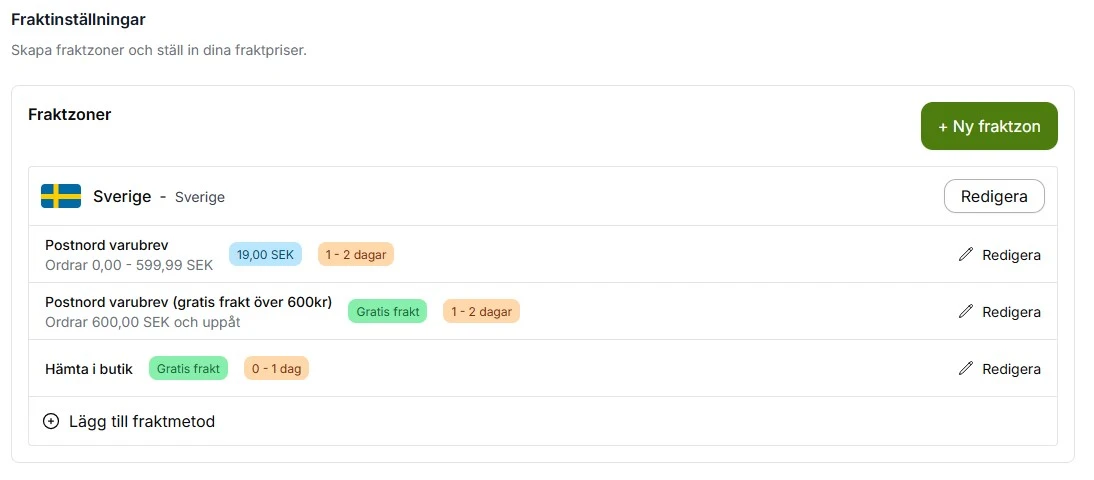Click the pencil icon for Hämta i butik
This screenshot has height=480, width=1094.
966,369
